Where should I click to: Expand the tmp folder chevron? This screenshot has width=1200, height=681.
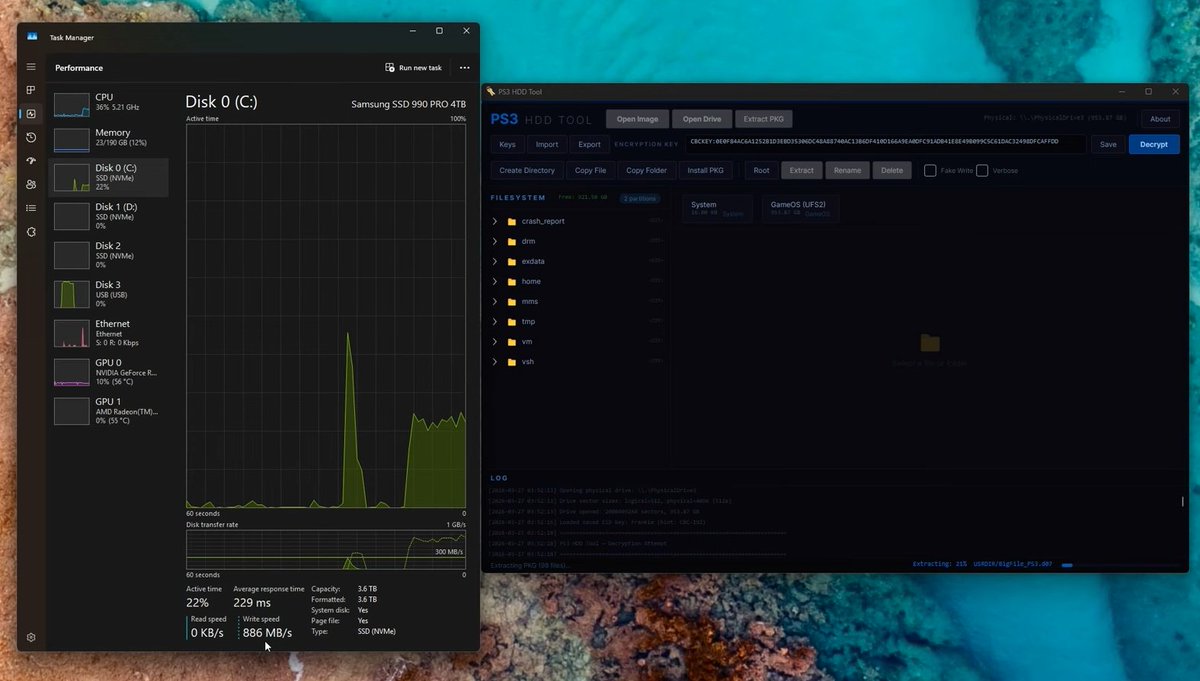tap(495, 321)
